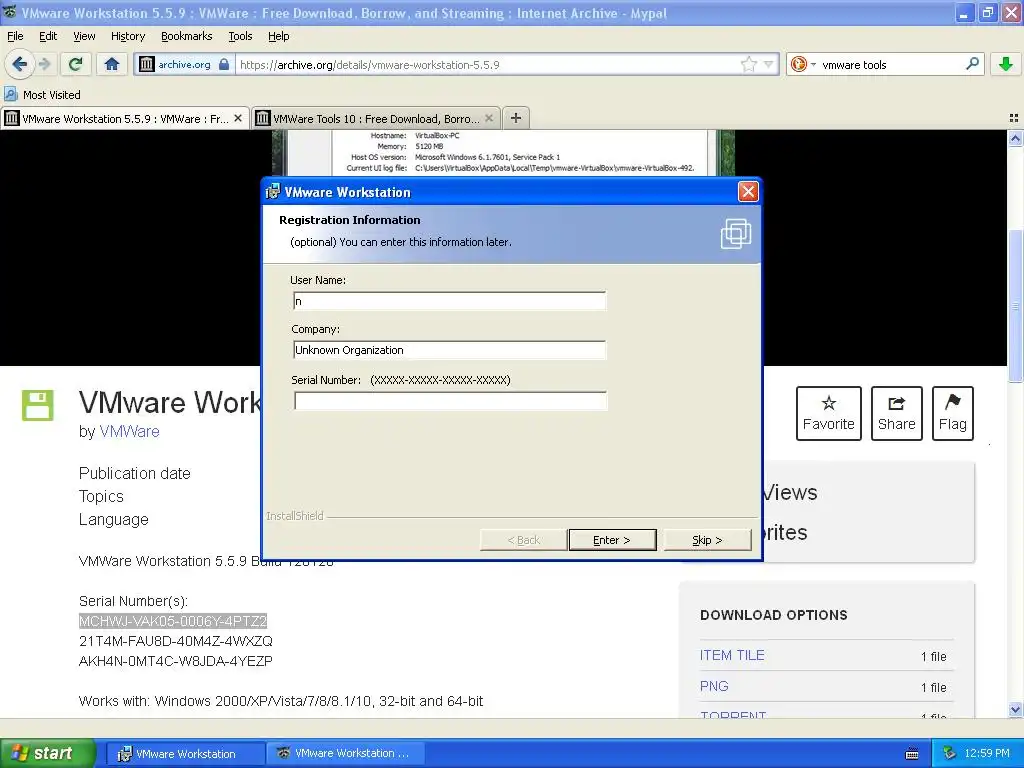The width and height of the screenshot is (1024, 768).
Task: Click serial number 21T4M-FAU8D-40M4Z-4WXZQ
Action: click(176, 641)
